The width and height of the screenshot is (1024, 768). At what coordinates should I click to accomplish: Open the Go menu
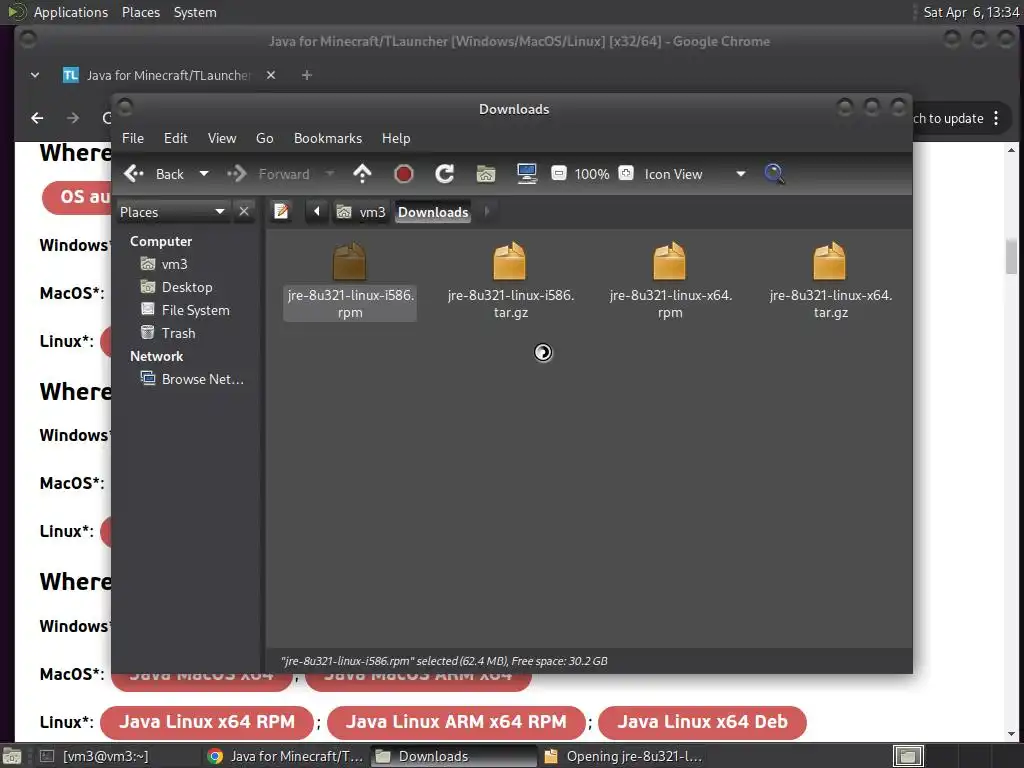264,138
